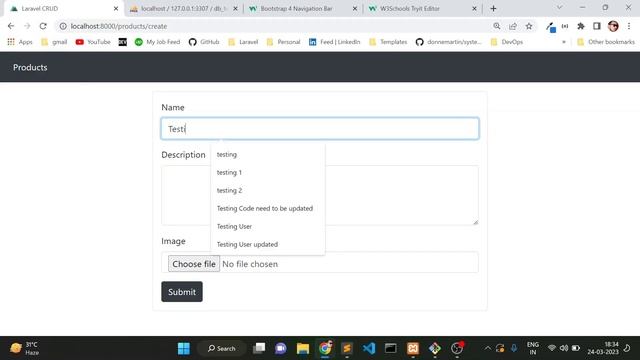Close the W3Schools Tryit Editor tab
Screen dimensions: 640x360
click(474, 9)
